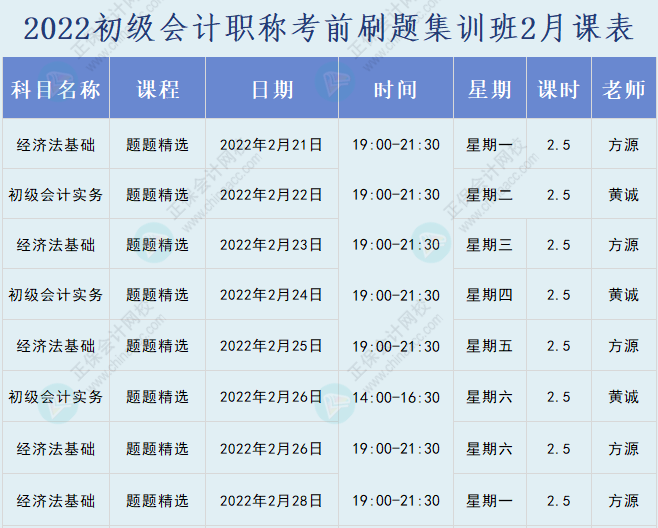The image size is (658, 528).
Task: Select the 课程 column header
Action: click(158, 90)
